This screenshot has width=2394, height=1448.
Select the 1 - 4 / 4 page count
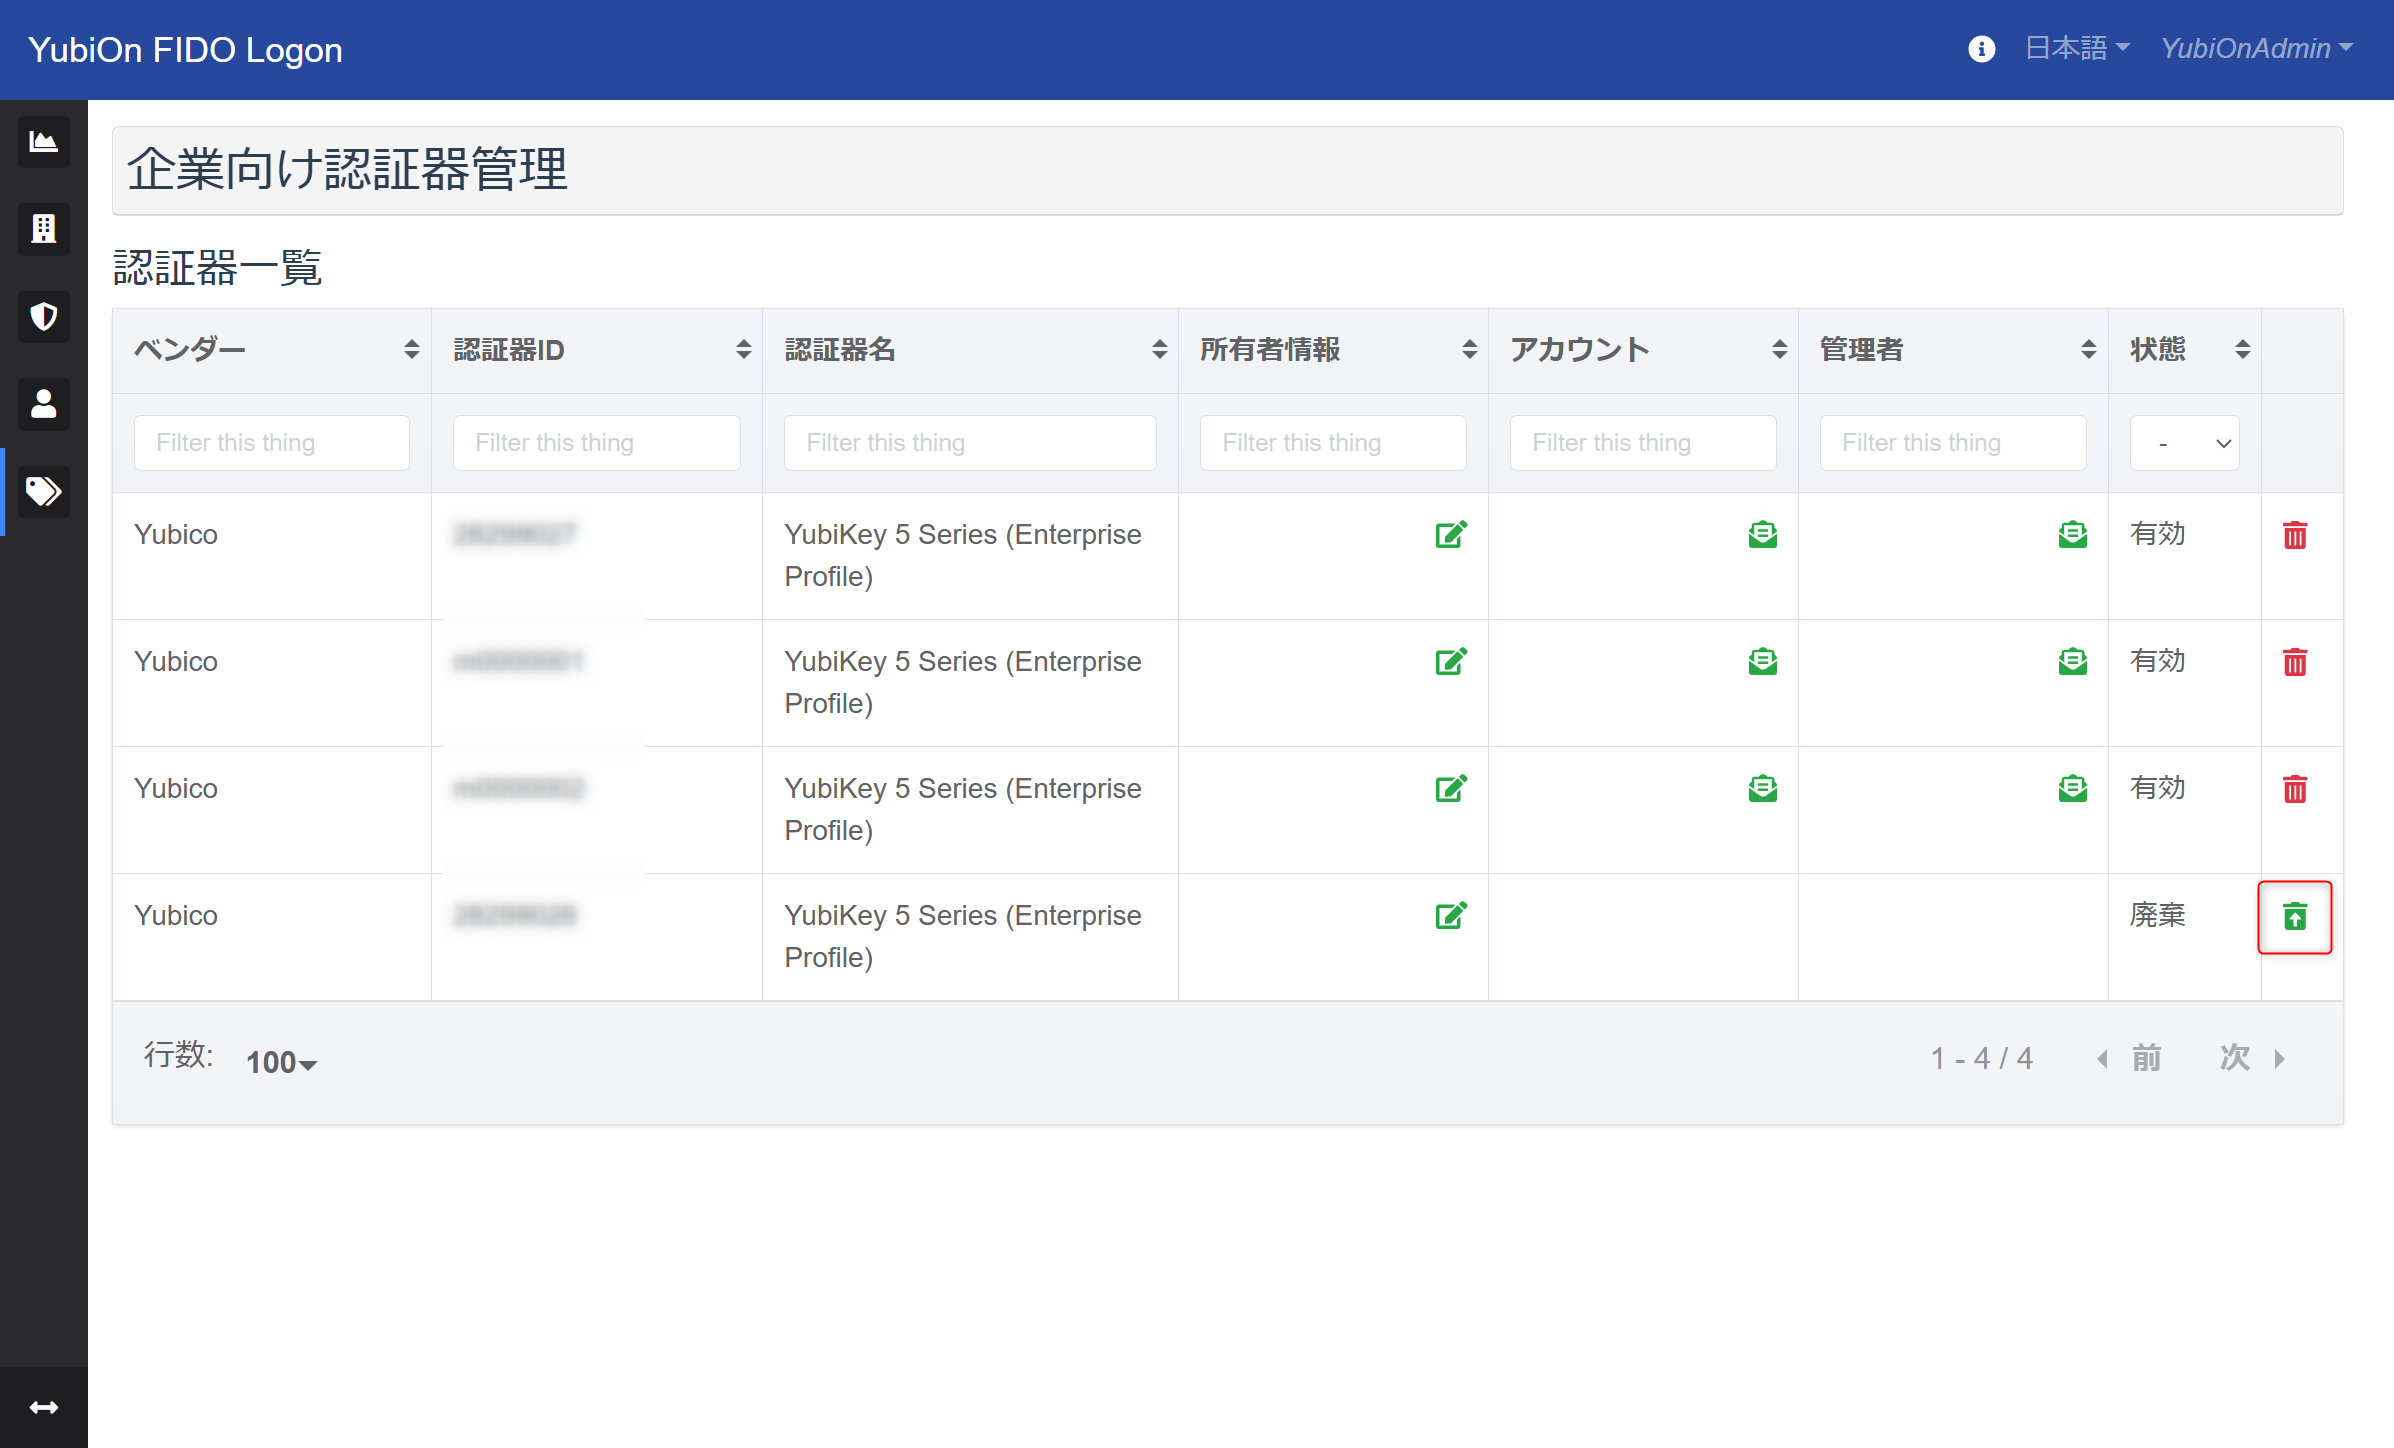click(x=1981, y=1058)
